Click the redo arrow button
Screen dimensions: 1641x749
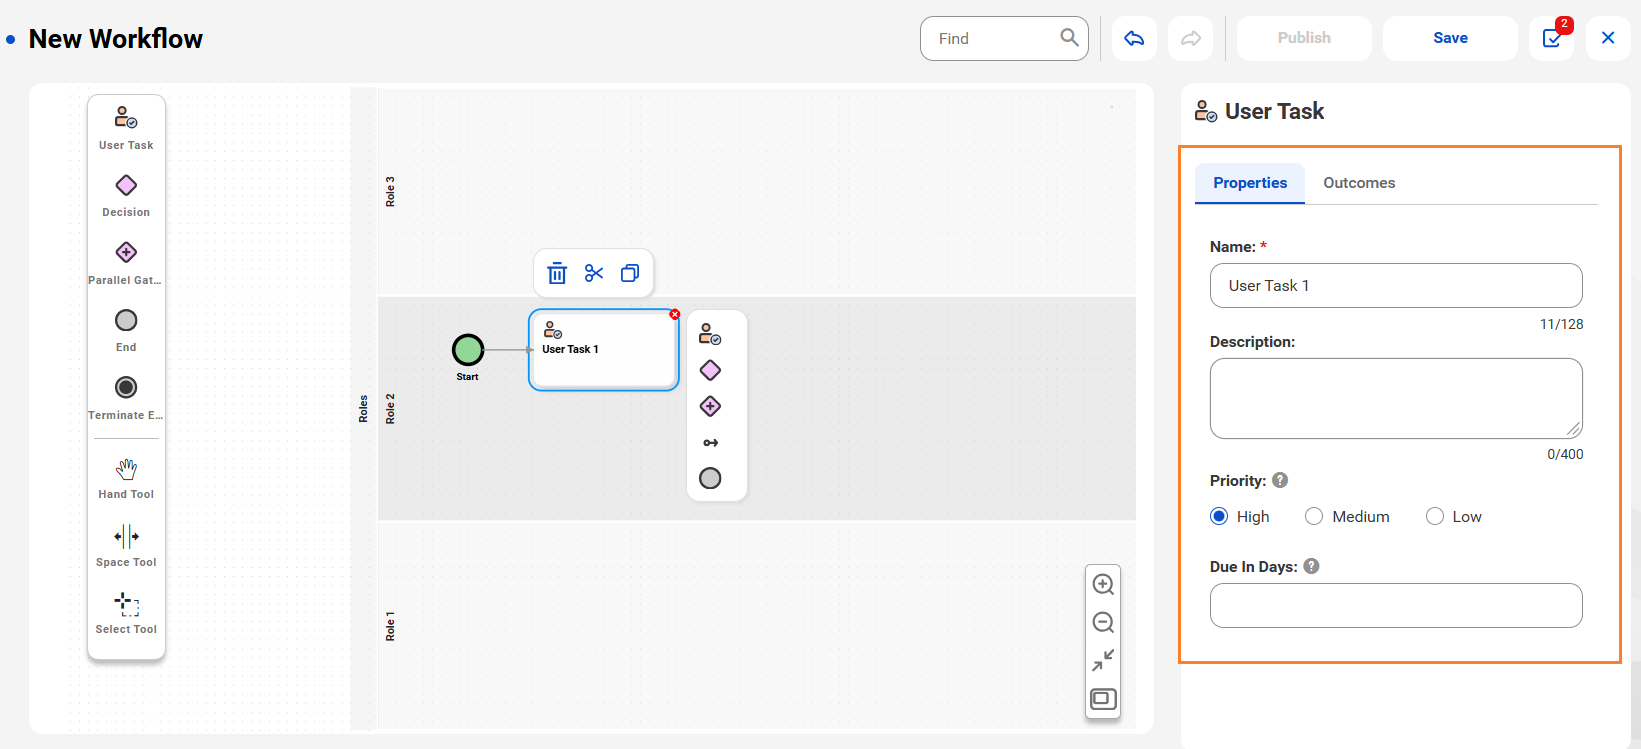(1191, 38)
